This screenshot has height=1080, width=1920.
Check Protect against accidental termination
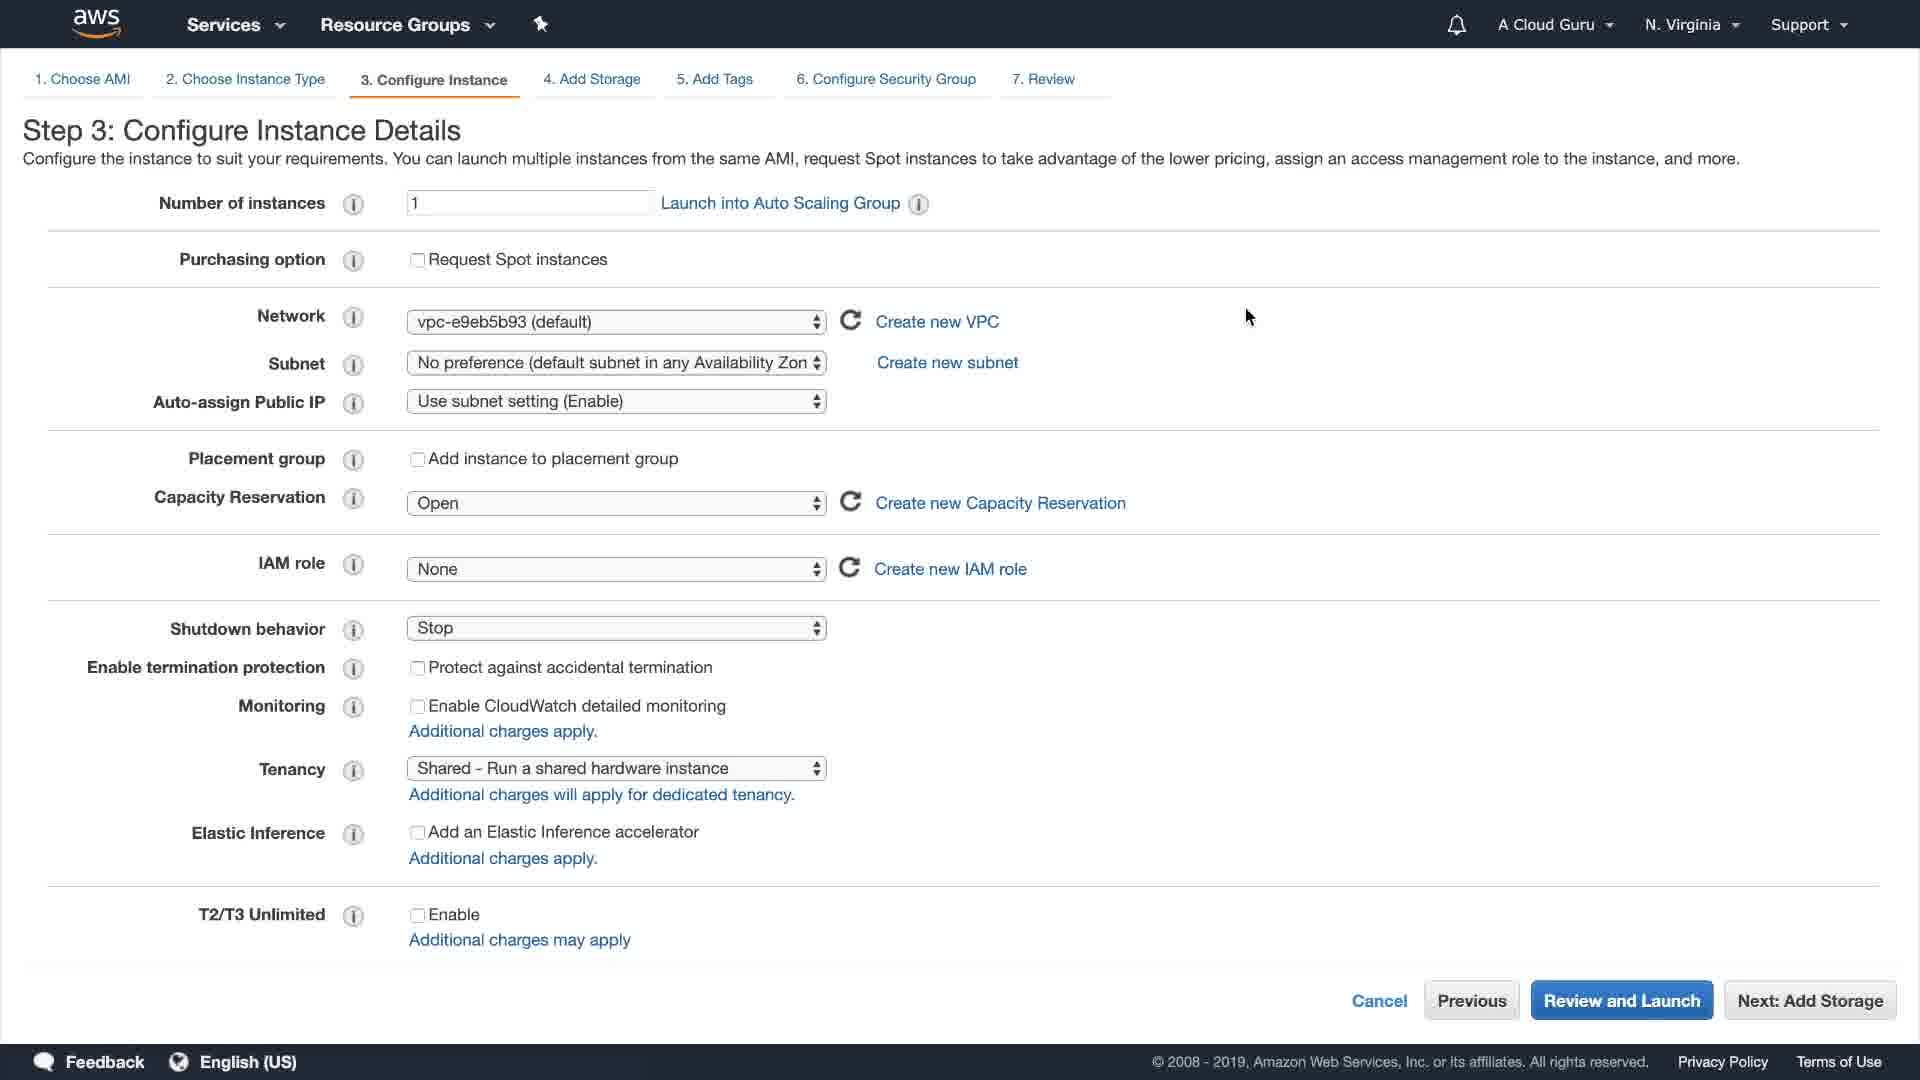417,668
